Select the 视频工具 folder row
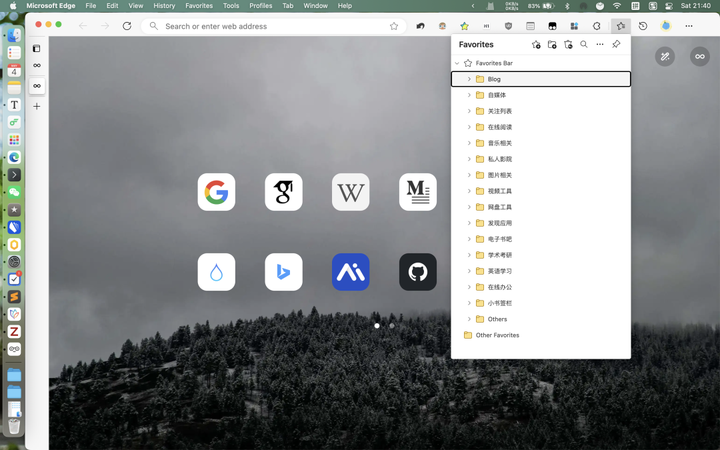Screen dimensions: 720x450 point(540,191)
